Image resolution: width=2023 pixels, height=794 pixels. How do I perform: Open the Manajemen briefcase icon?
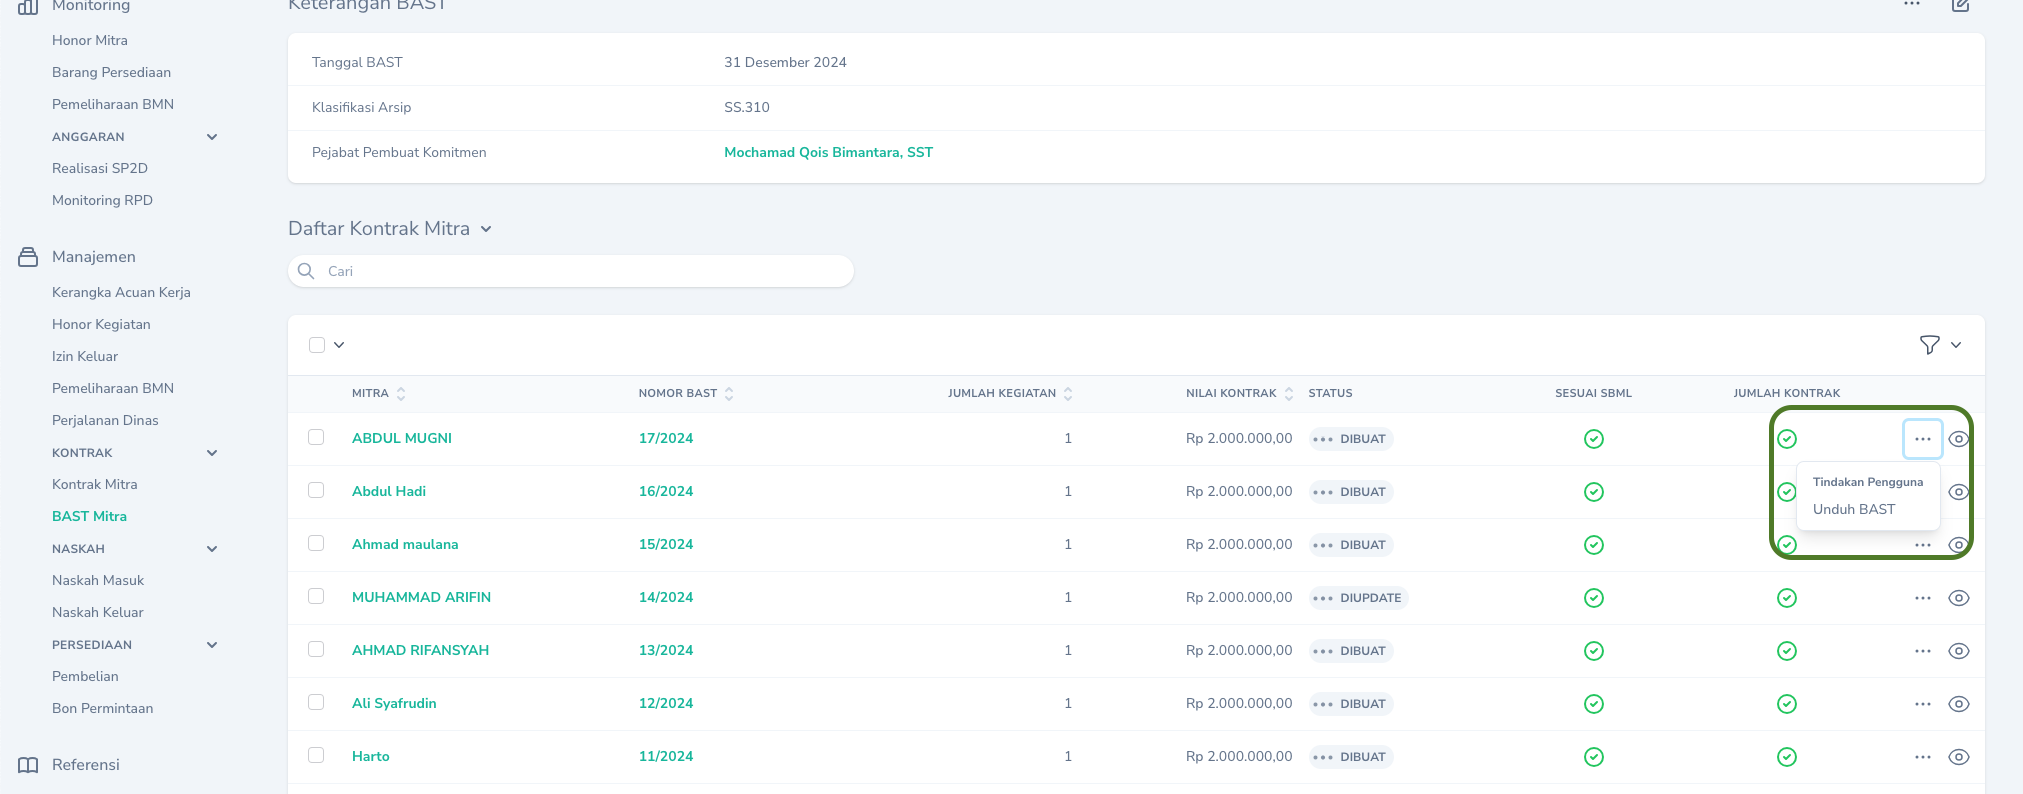[28, 257]
